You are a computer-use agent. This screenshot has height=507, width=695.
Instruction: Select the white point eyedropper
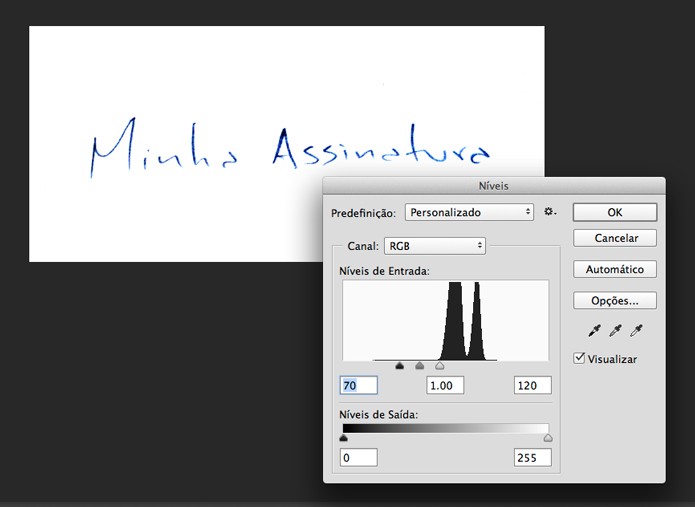point(636,331)
